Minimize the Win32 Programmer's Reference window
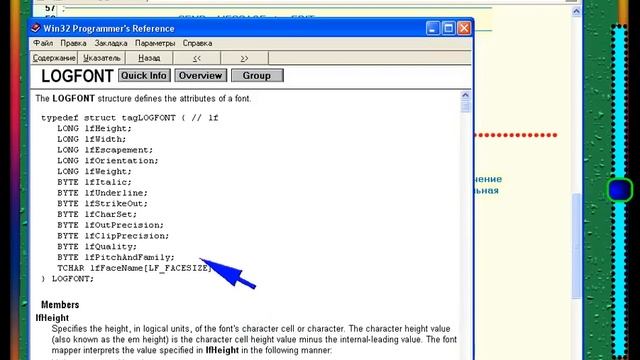 [433, 28]
